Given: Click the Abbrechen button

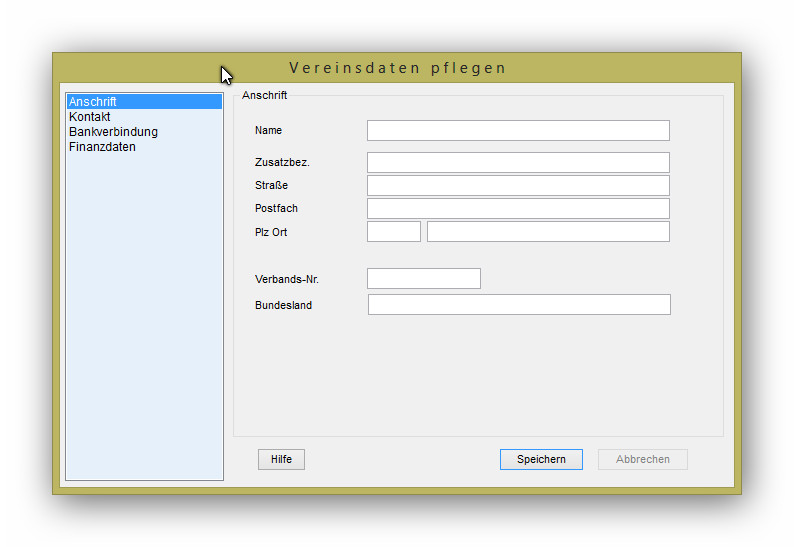Looking at the screenshot, I should 642,460.
